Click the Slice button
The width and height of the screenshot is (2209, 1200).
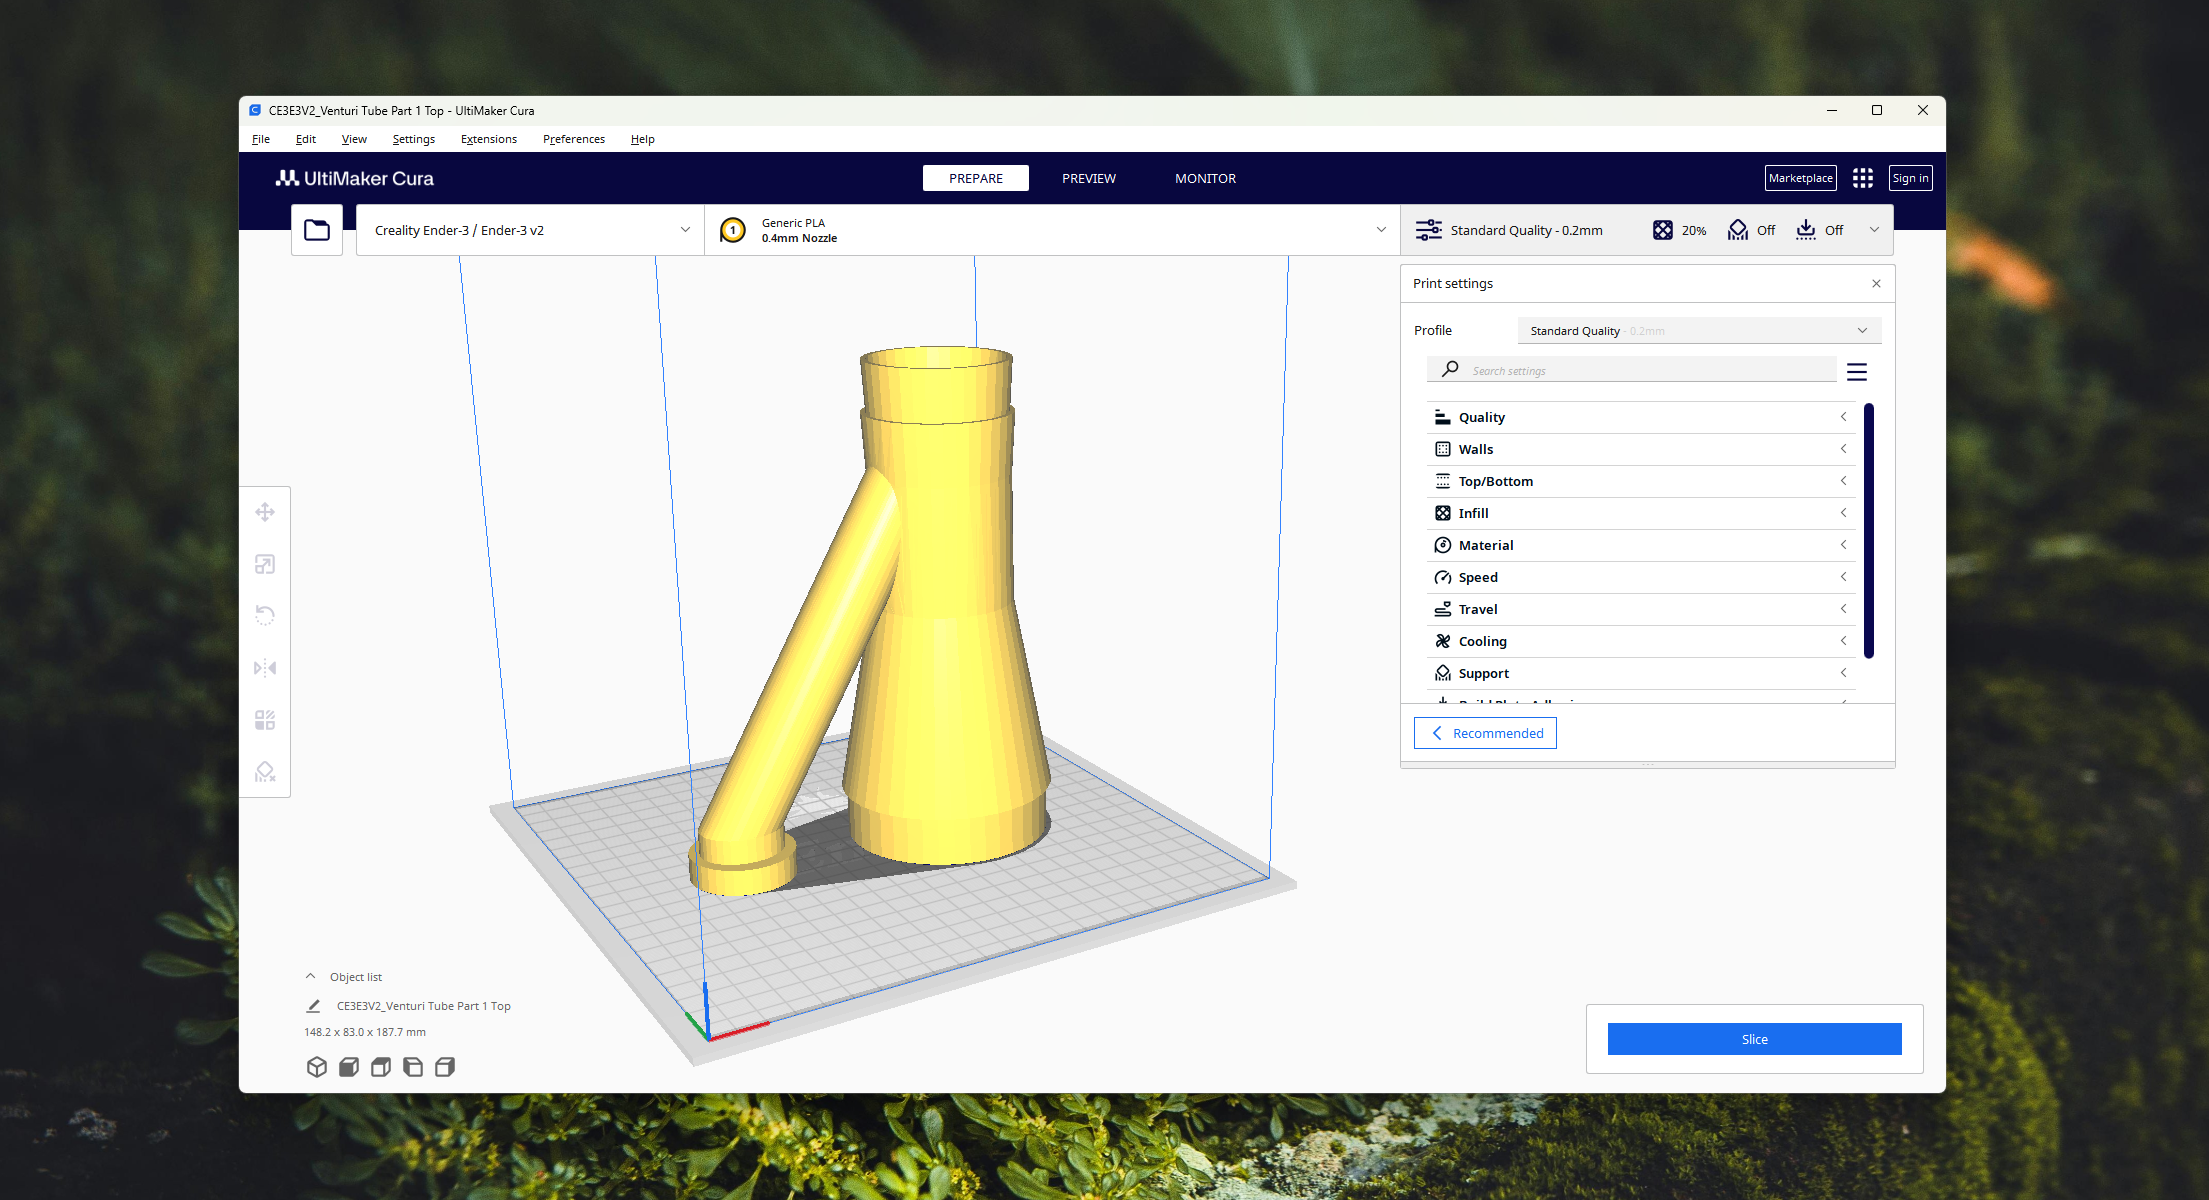pos(1754,1039)
